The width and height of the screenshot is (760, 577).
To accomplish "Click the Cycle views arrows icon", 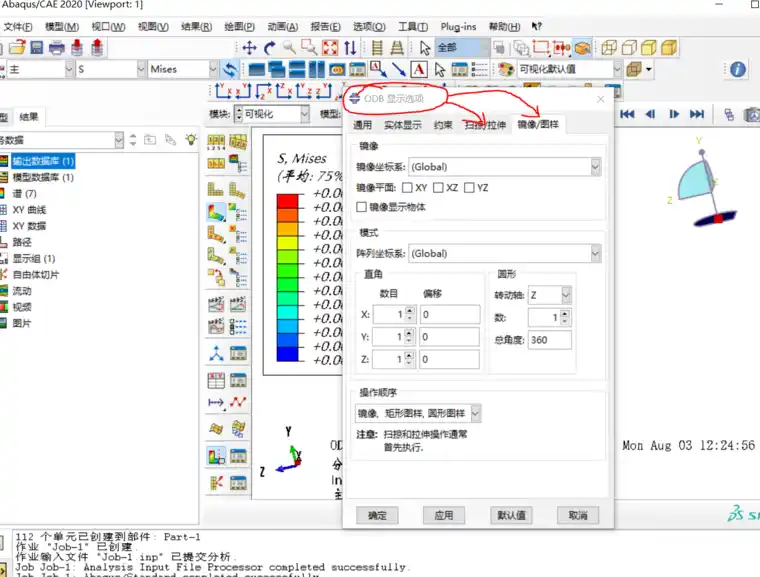I will pyautogui.click(x=350, y=48).
